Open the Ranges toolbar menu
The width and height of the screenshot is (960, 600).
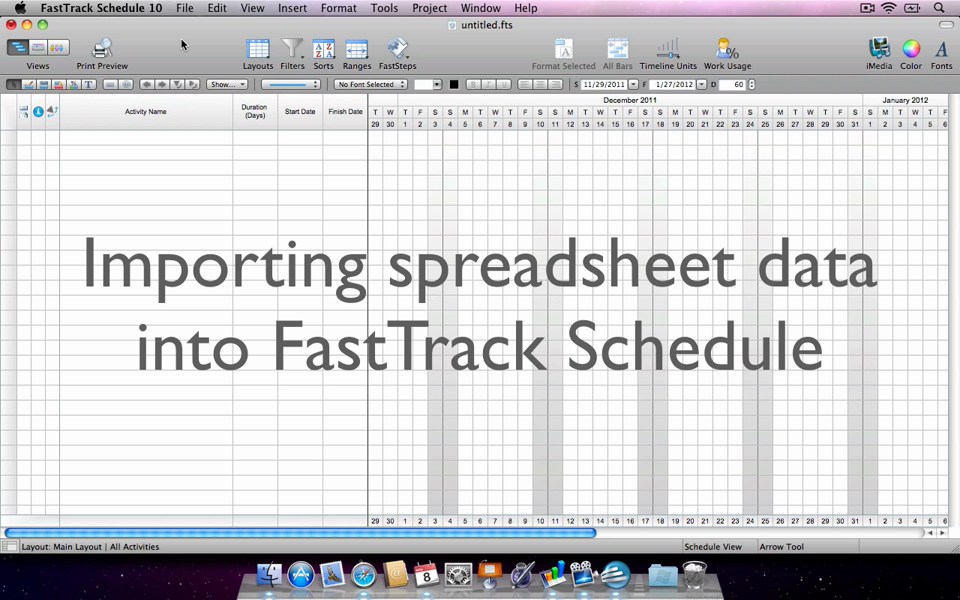357,54
